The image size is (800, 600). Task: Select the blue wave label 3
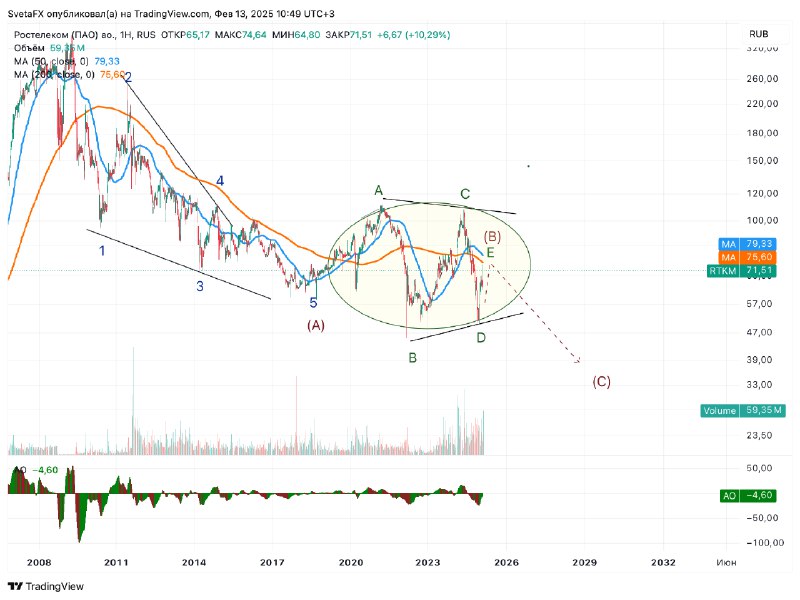tap(200, 286)
